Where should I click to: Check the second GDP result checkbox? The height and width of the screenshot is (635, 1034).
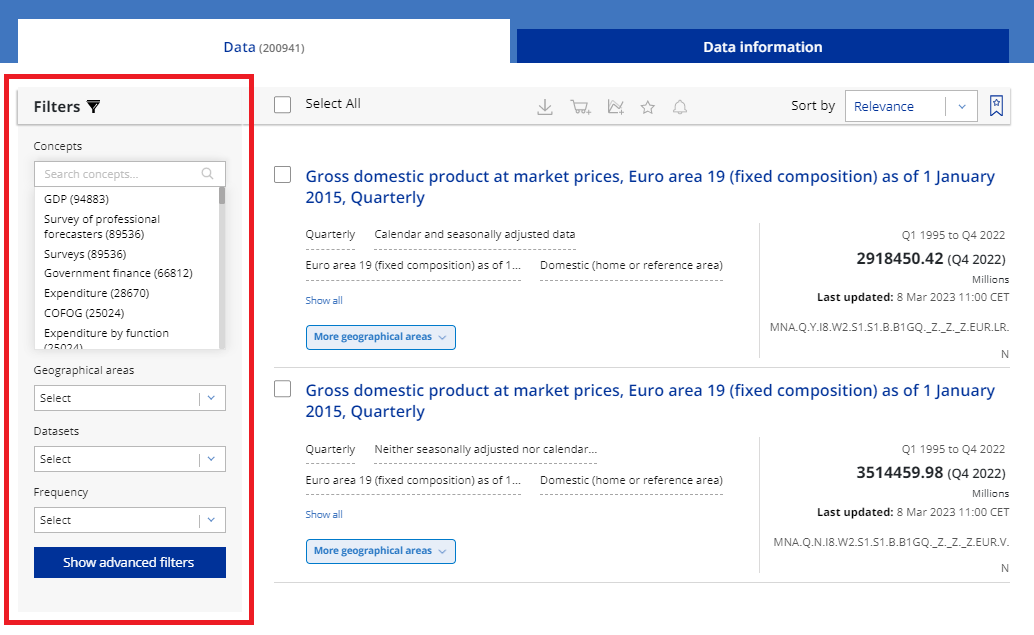(283, 389)
